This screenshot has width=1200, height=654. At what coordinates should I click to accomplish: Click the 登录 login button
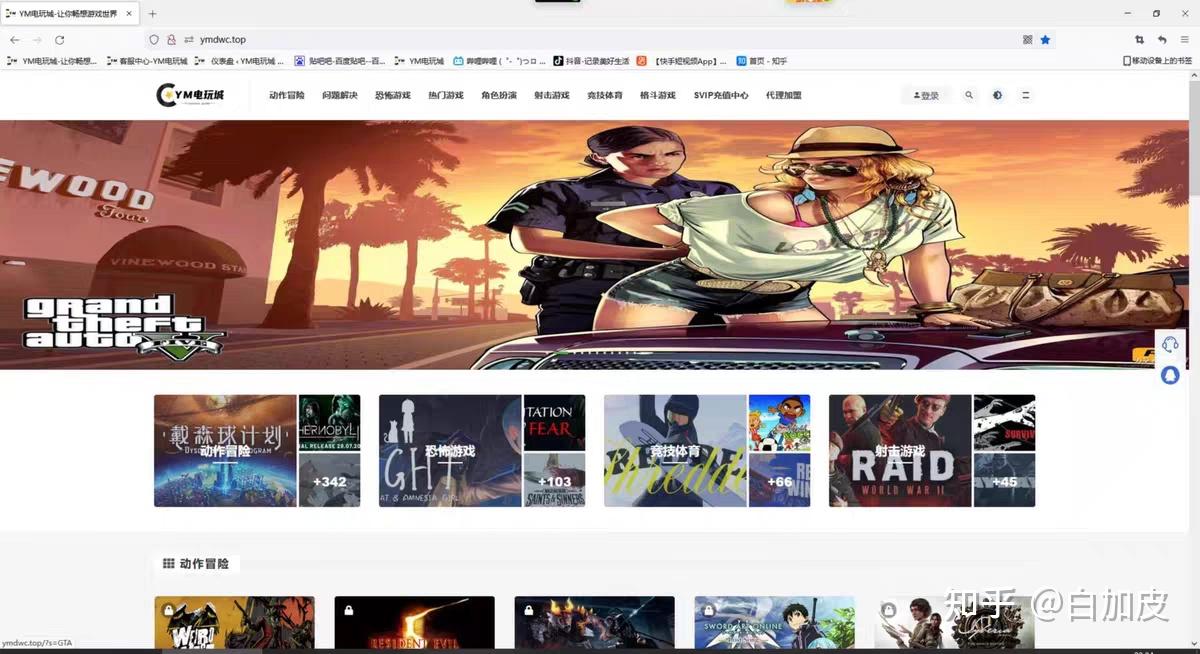click(926, 95)
